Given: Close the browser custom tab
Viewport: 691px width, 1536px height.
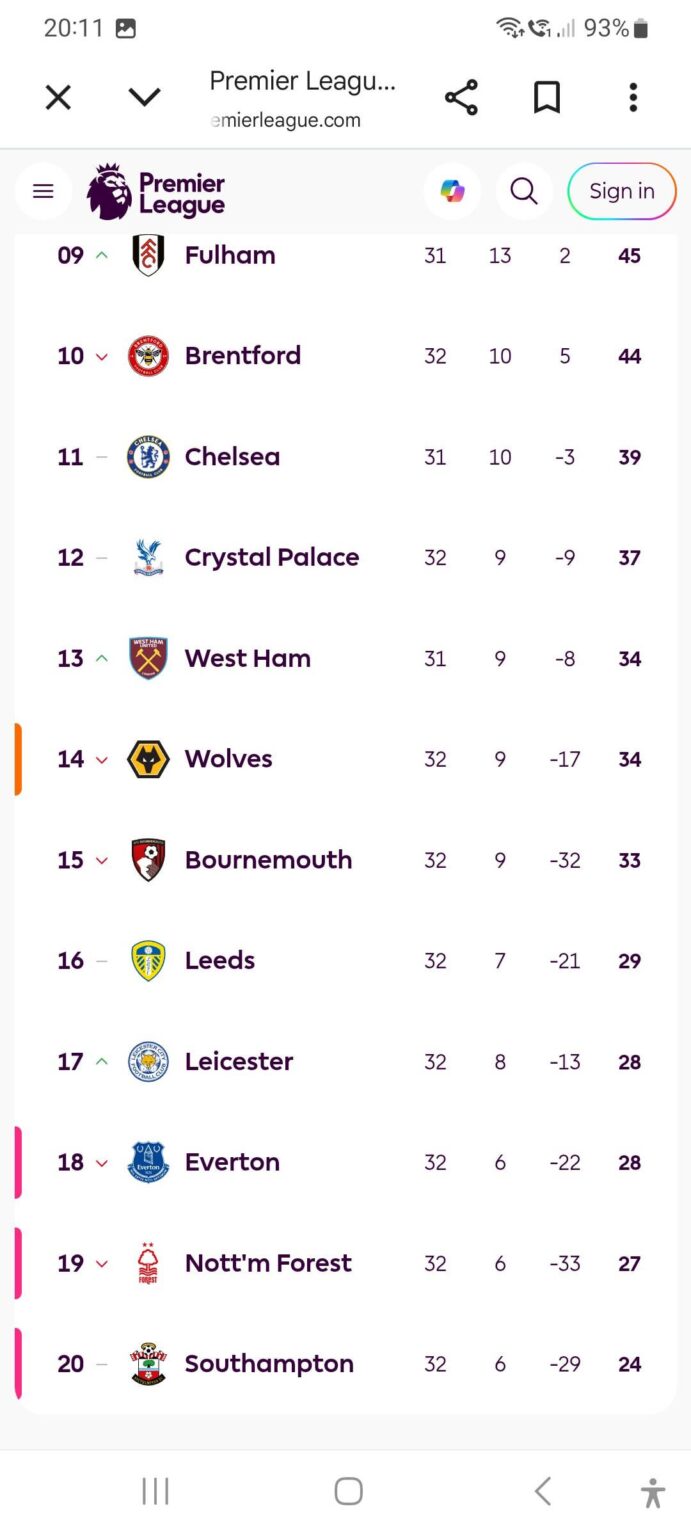Looking at the screenshot, I should coord(59,98).
